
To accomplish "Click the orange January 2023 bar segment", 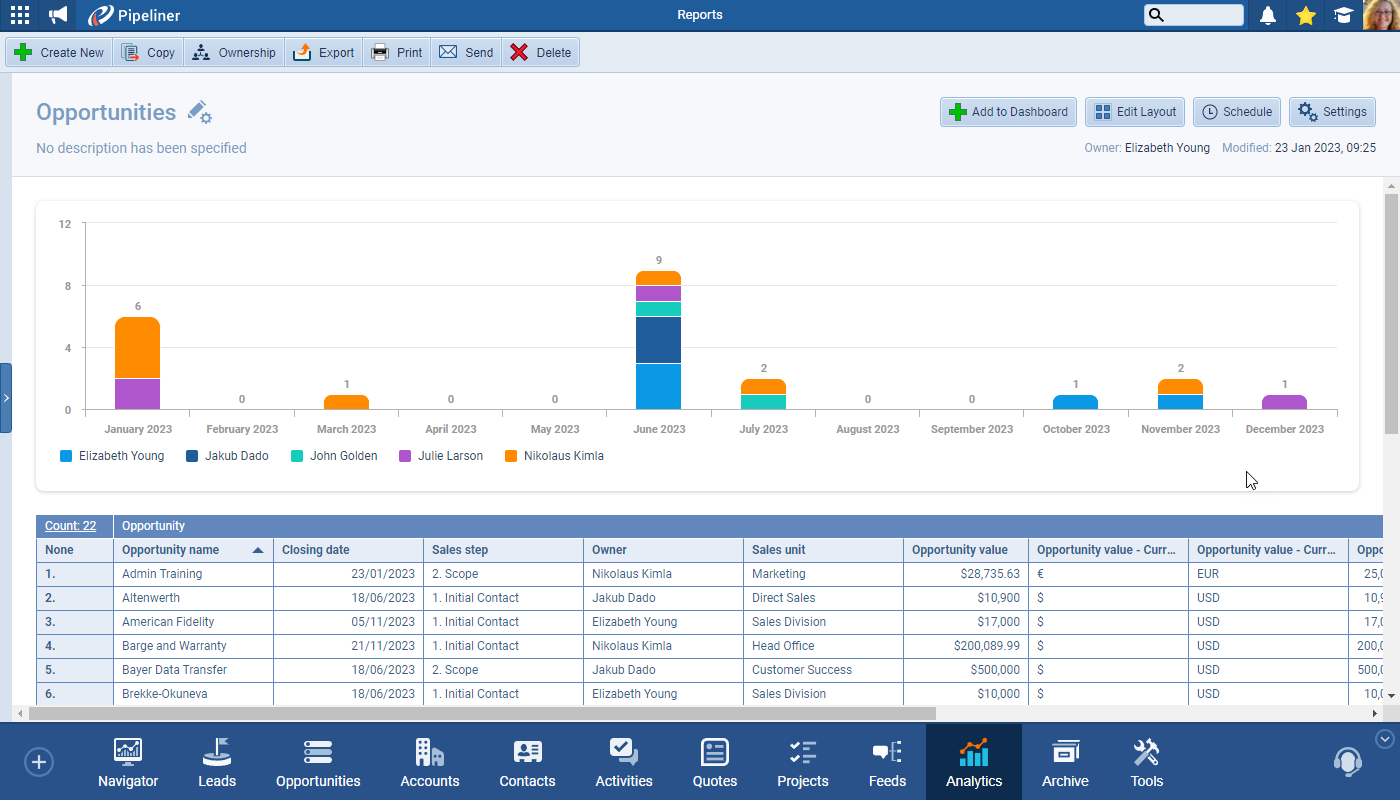I will pos(137,347).
